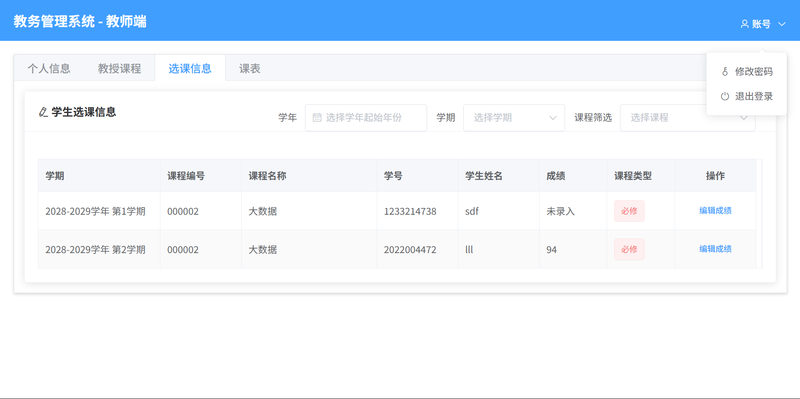The height and width of the screenshot is (399, 800).
Task: Click 编辑成绩 for student sdf
Action: tap(715, 210)
